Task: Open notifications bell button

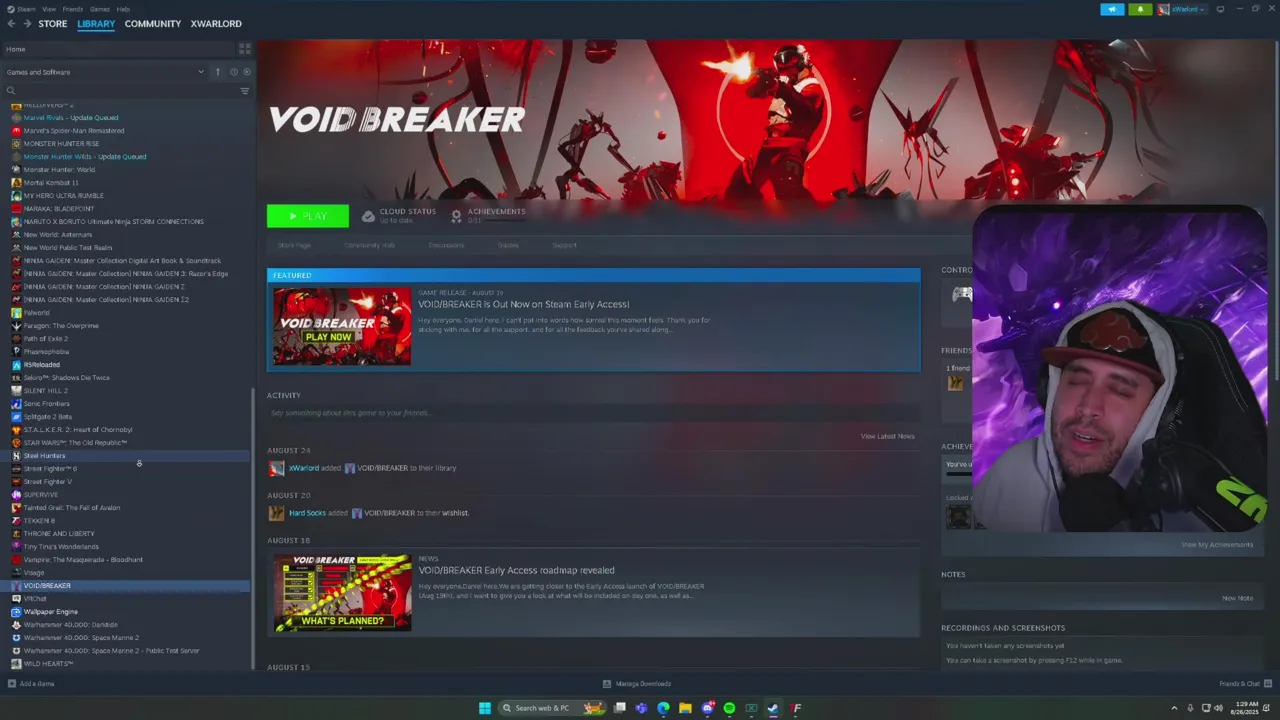Action: click(x=1140, y=9)
